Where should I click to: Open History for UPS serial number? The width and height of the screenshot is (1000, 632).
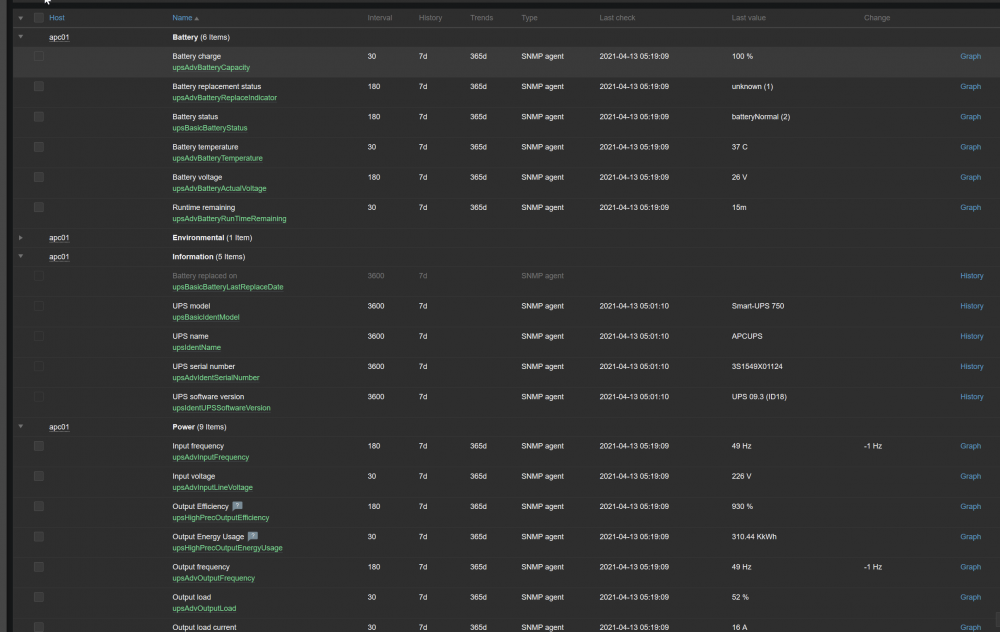click(971, 366)
